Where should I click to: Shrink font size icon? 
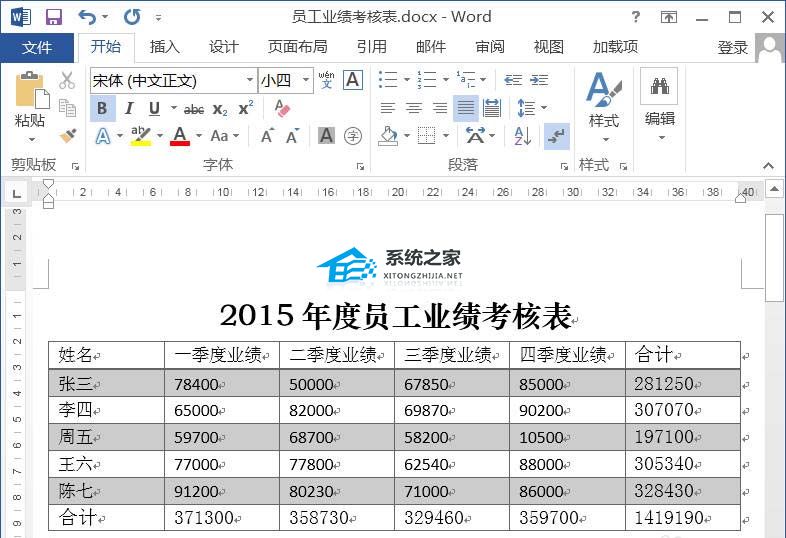[292, 136]
